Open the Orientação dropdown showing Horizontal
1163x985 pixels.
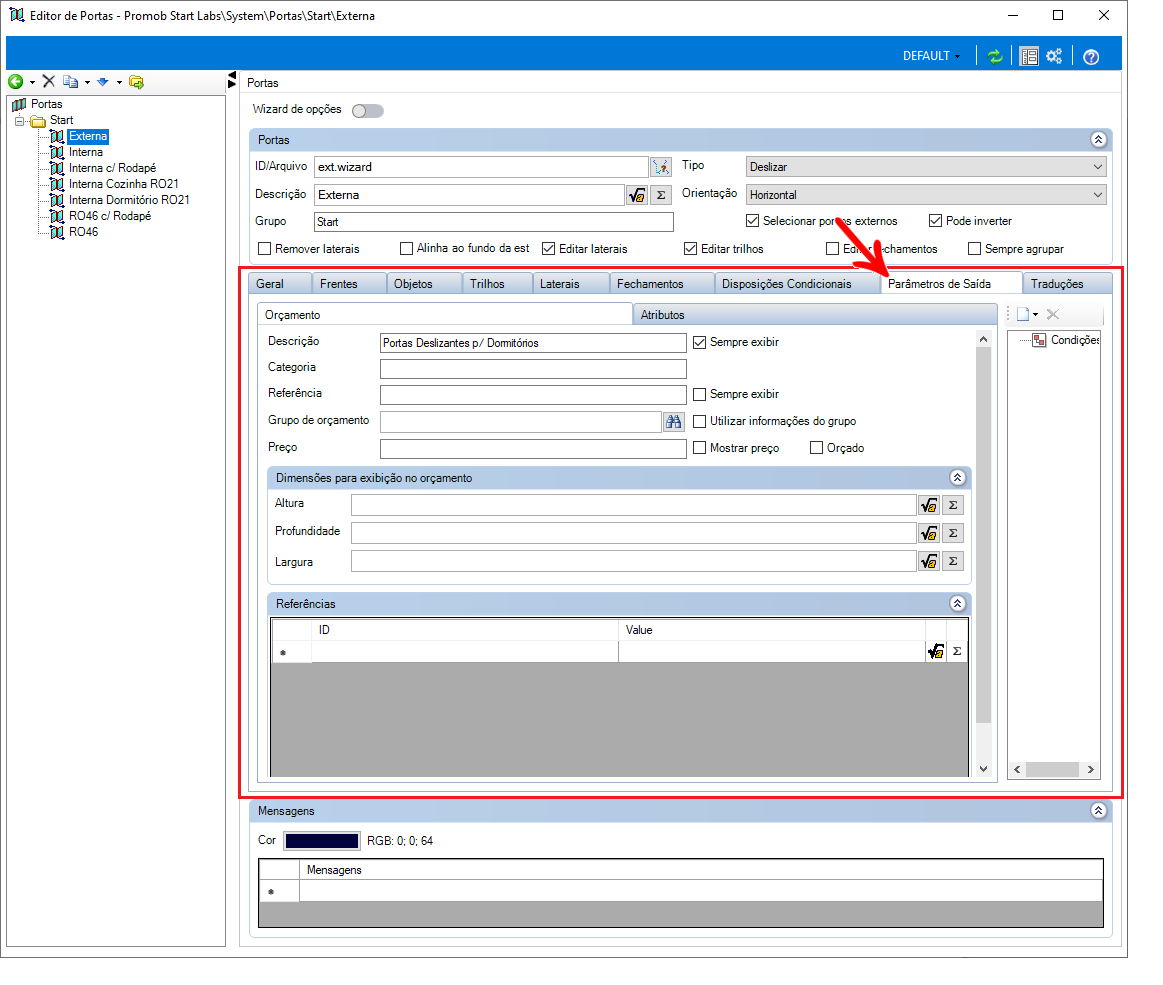(x=926, y=195)
